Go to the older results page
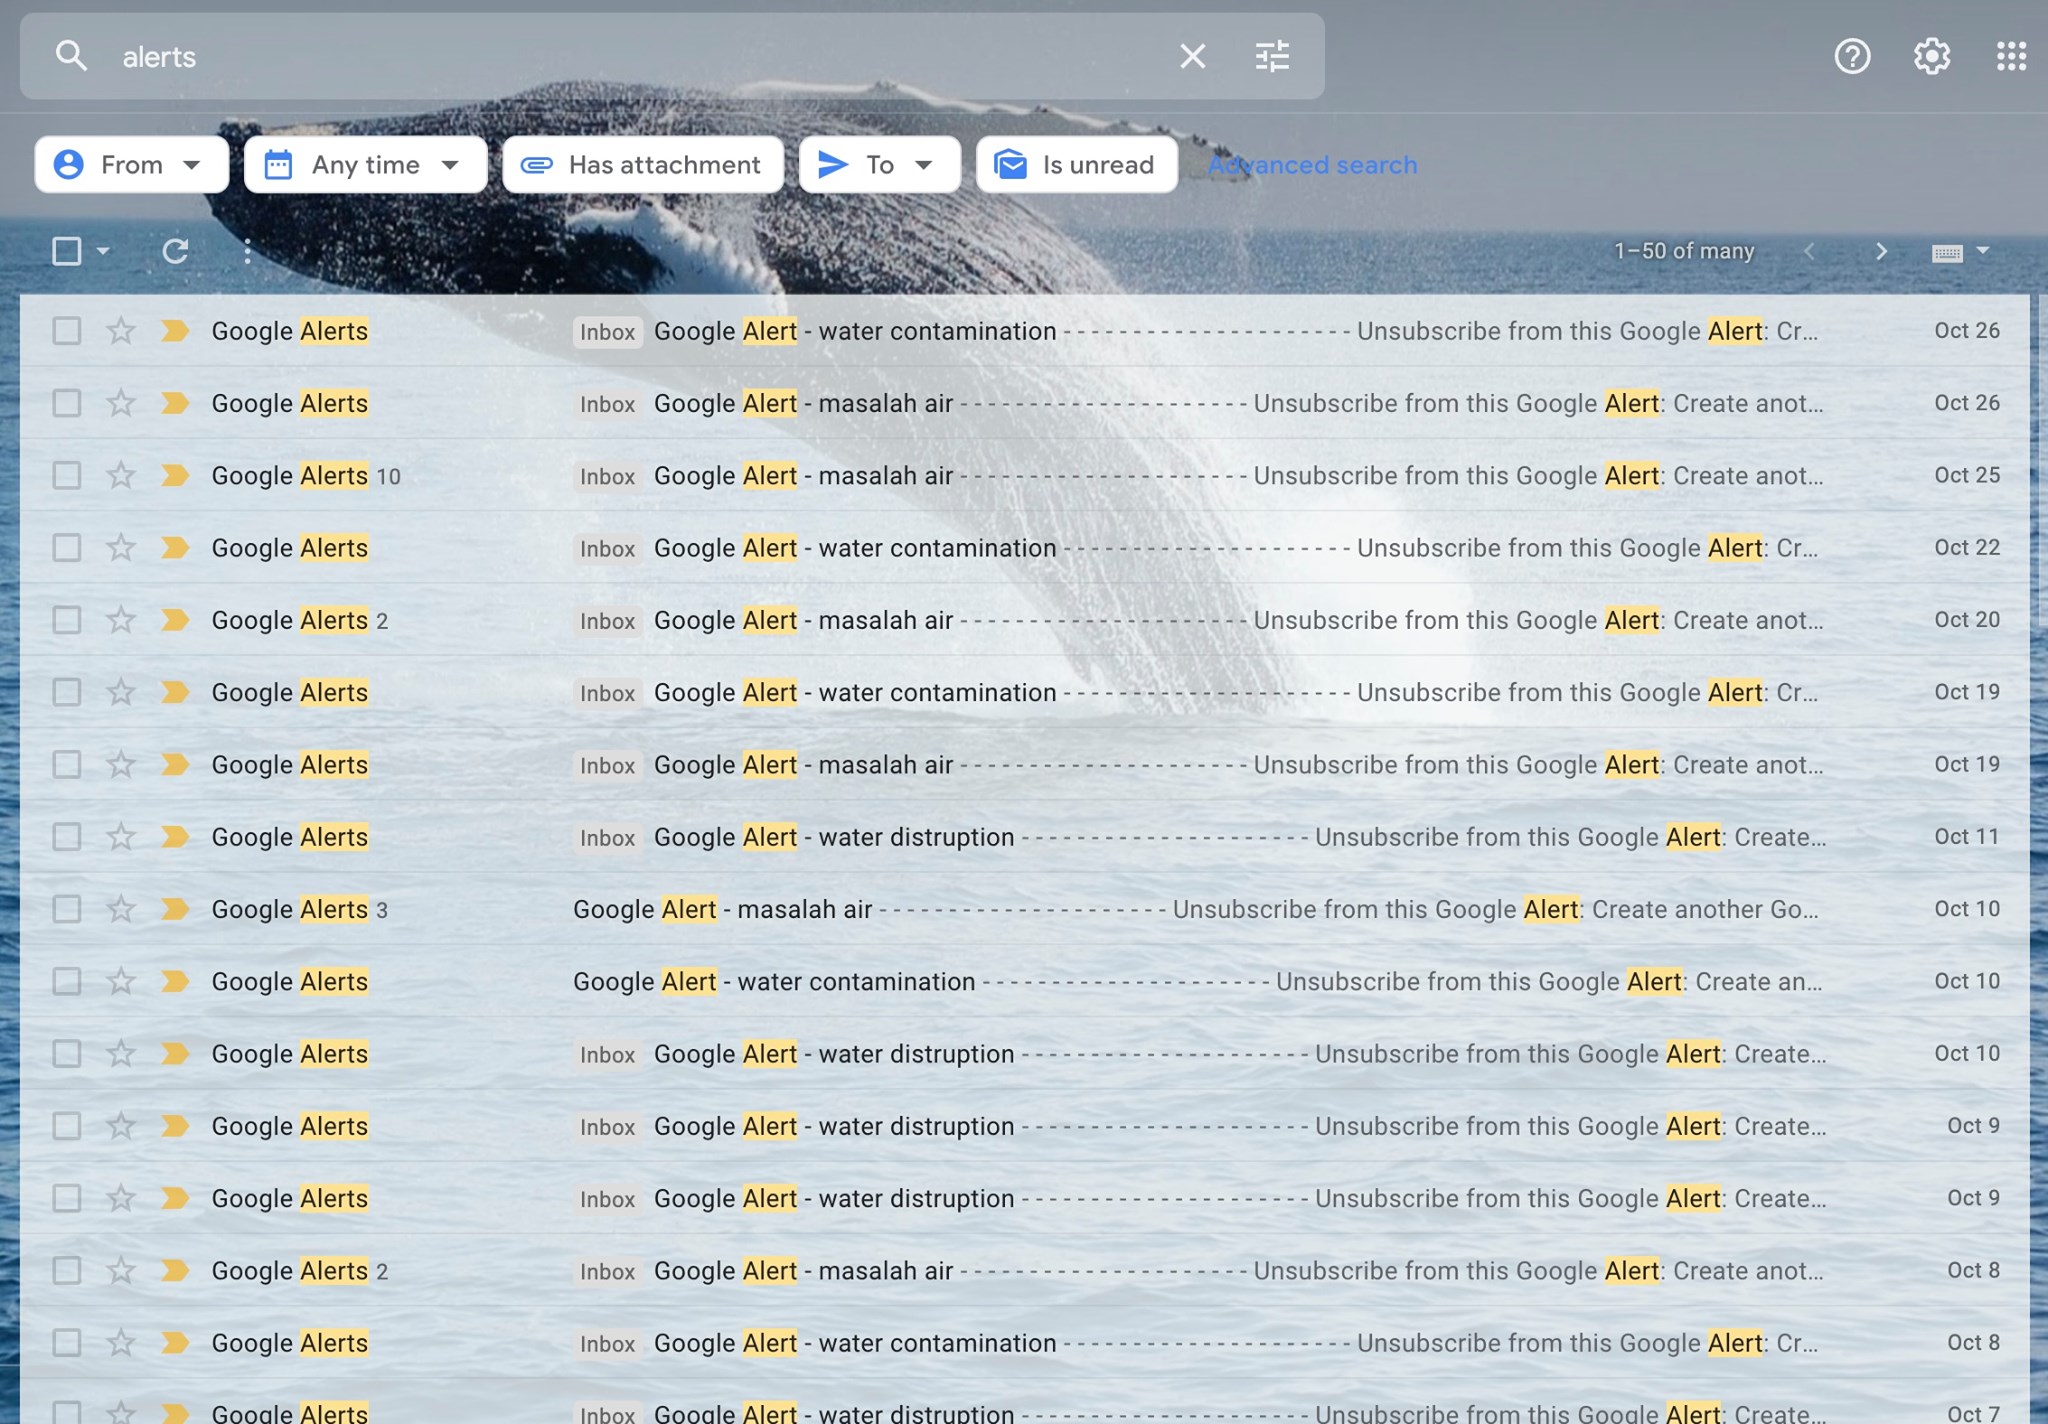The height and width of the screenshot is (1424, 2048). (x=1881, y=251)
